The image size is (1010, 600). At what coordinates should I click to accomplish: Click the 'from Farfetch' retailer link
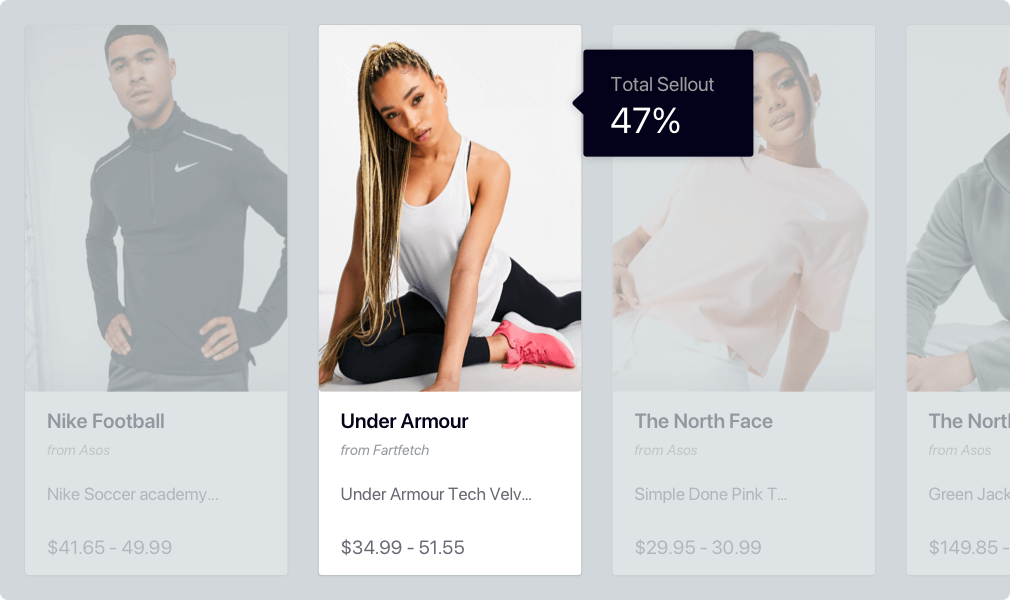pos(385,450)
